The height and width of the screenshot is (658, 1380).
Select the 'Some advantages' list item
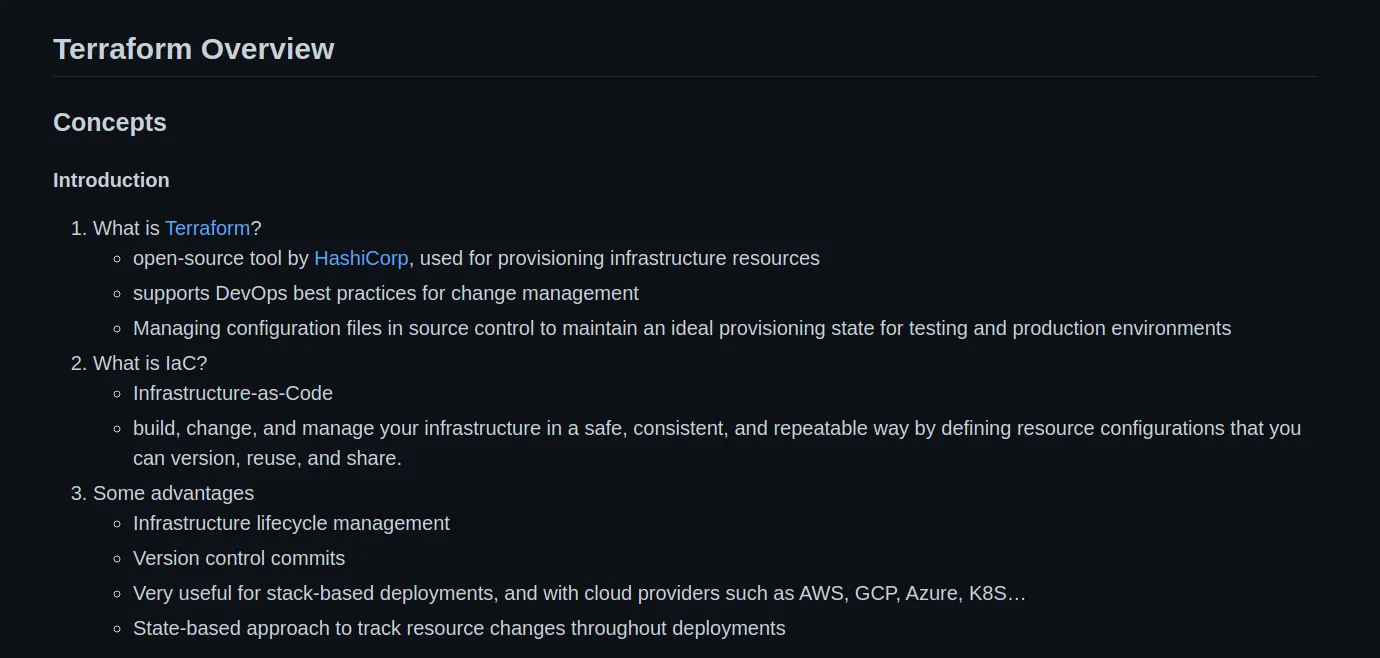[173, 493]
